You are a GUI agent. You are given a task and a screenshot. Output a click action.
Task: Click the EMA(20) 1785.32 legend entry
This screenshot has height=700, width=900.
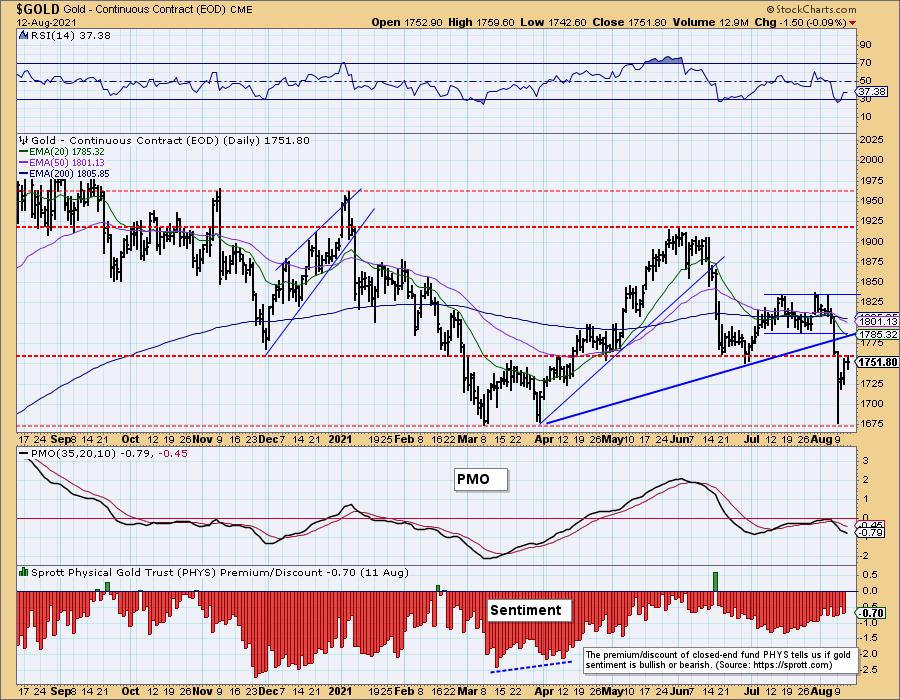[62, 151]
